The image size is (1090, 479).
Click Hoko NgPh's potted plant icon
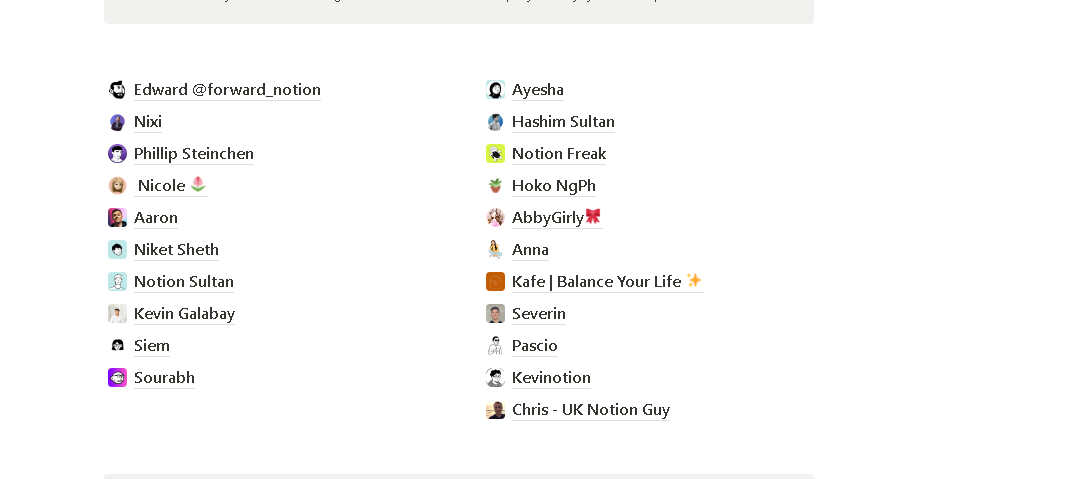495,186
